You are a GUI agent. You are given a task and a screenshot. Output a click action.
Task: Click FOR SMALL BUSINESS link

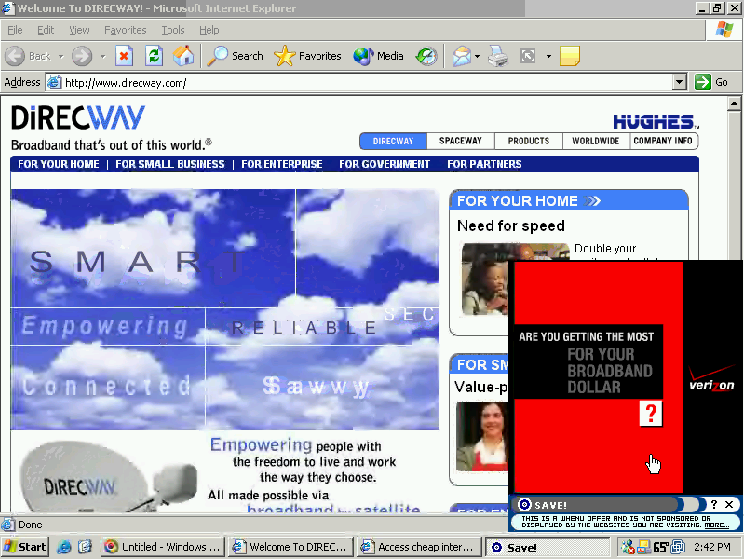coord(170,164)
